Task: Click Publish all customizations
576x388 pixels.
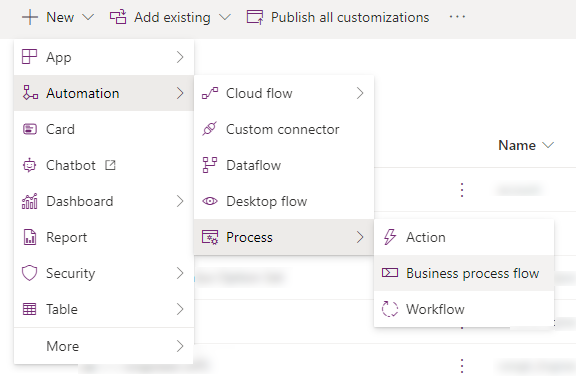Action: pyautogui.click(x=350, y=17)
